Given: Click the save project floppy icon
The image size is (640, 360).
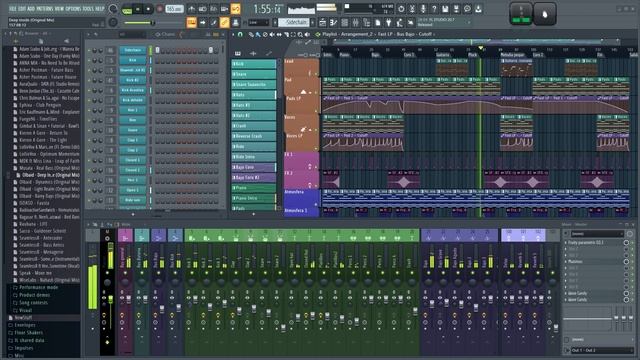Looking at the screenshot, I should (x=445, y=9).
